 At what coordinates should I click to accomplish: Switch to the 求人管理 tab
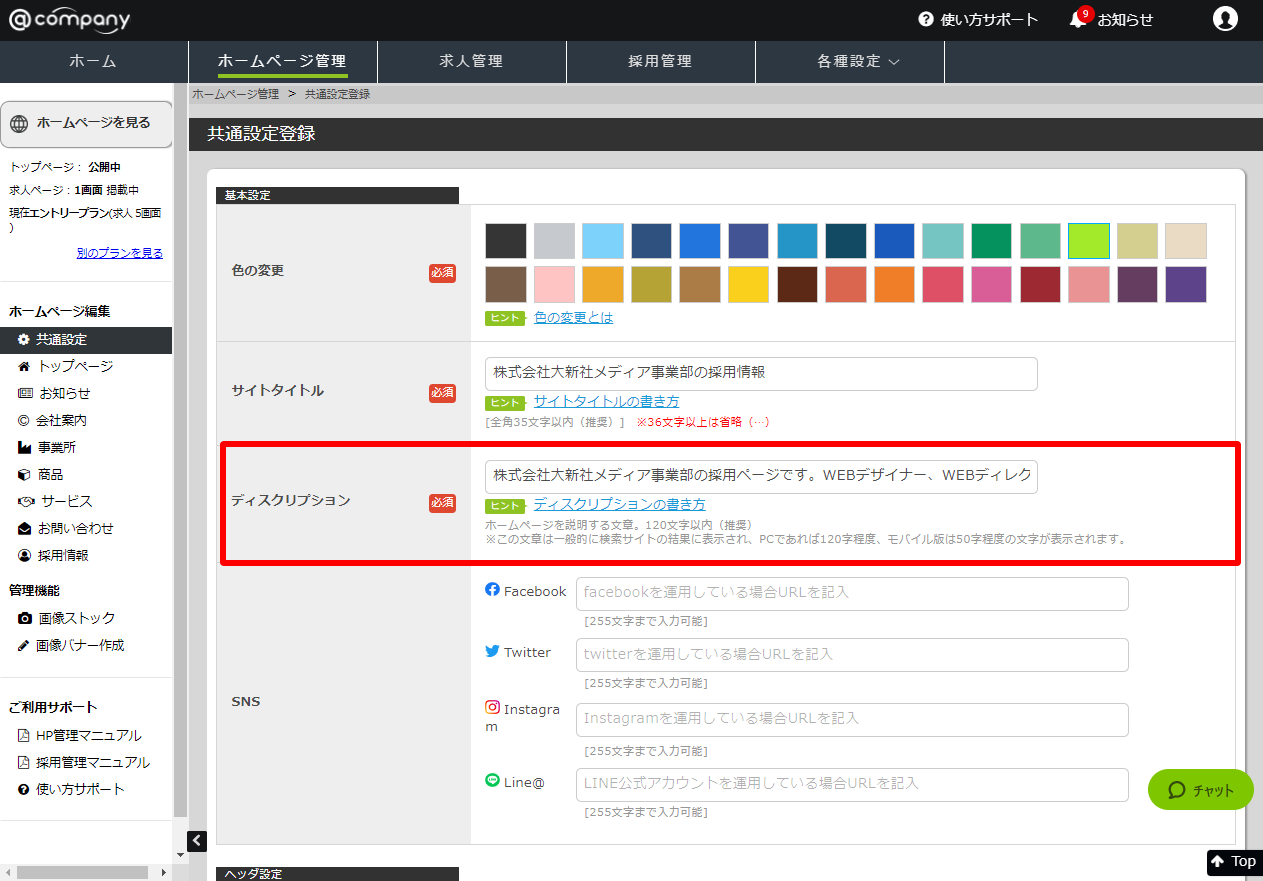471,61
